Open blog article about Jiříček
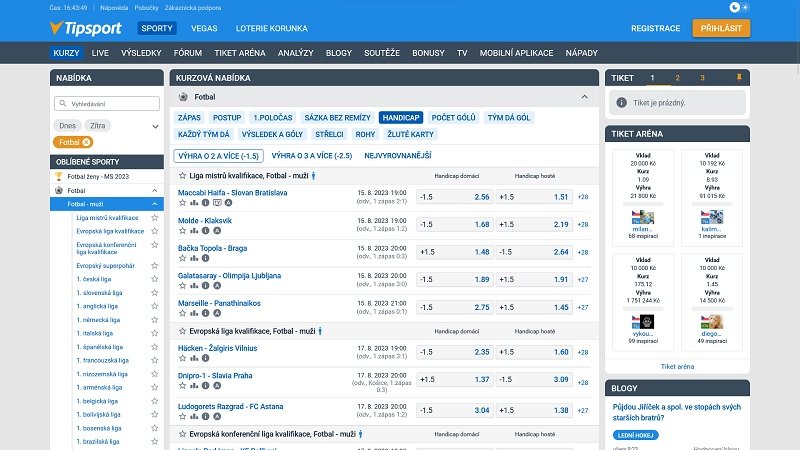 [677, 412]
